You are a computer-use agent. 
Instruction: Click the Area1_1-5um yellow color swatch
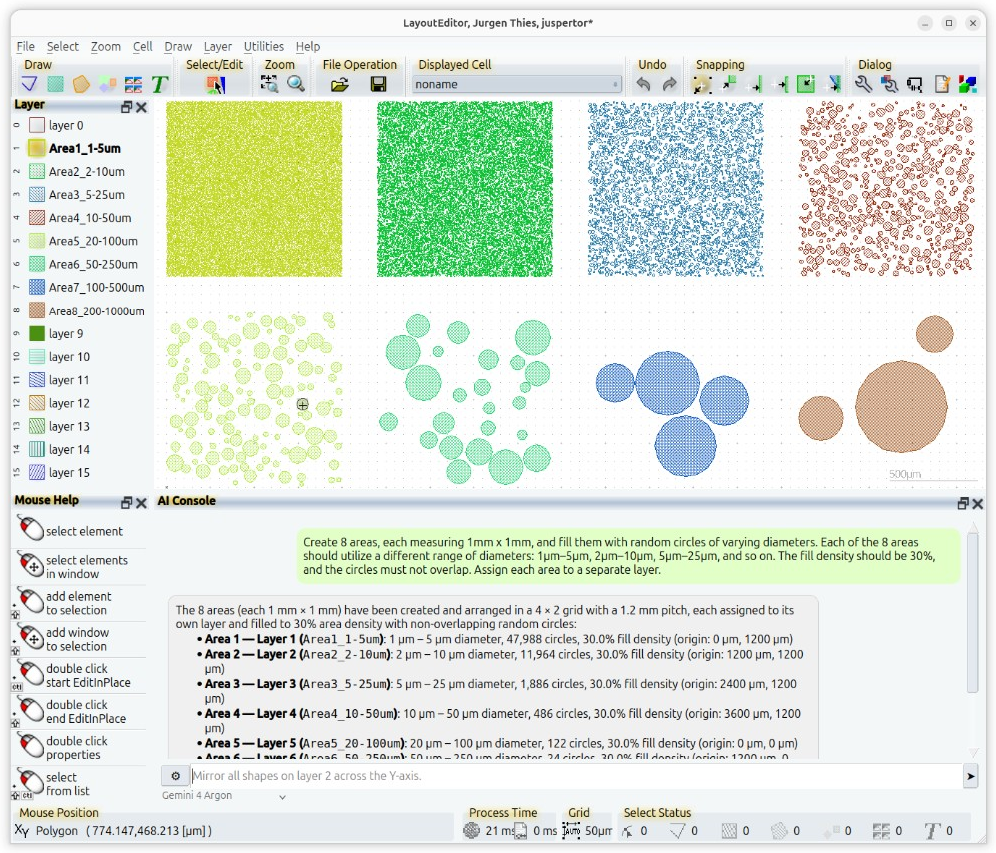click(x=37, y=148)
